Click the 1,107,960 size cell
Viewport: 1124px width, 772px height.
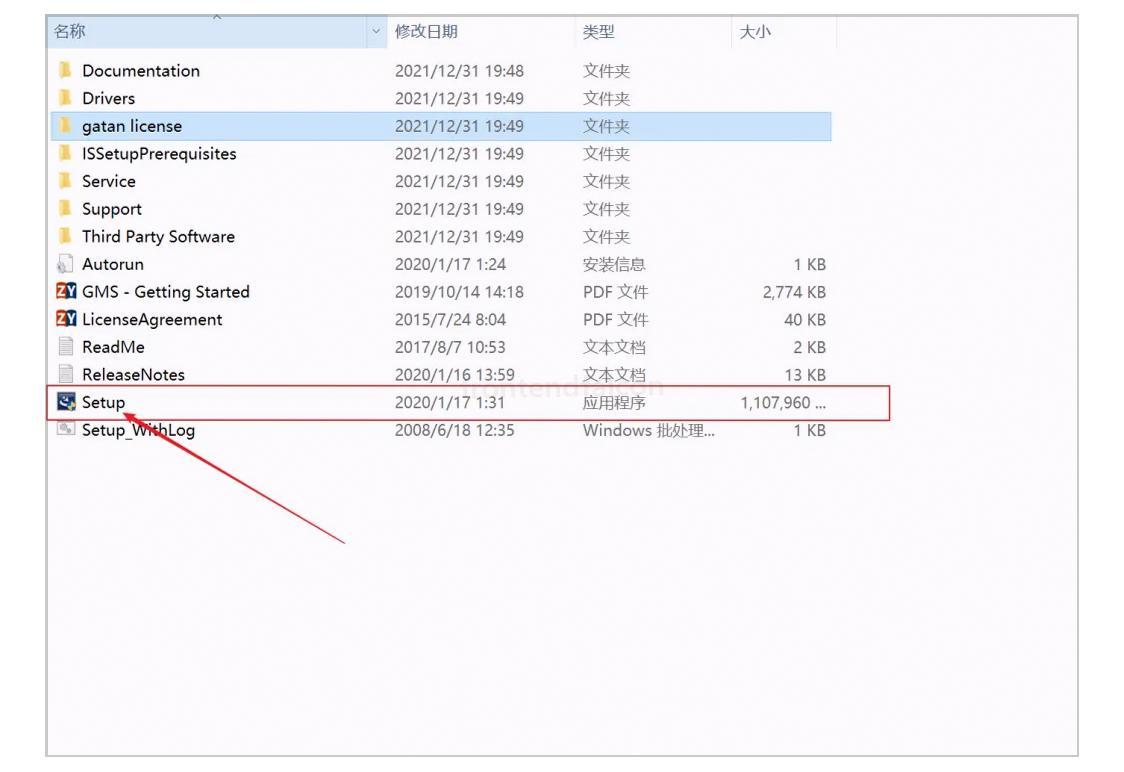click(783, 403)
